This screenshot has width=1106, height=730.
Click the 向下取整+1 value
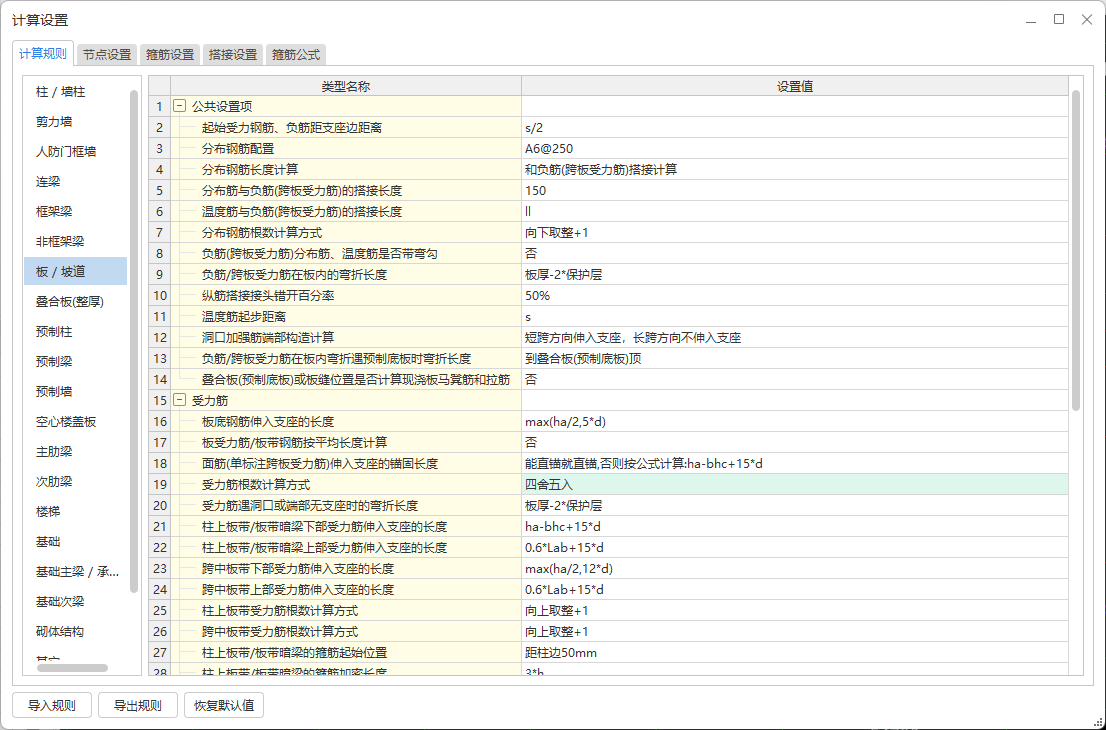point(795,233)
